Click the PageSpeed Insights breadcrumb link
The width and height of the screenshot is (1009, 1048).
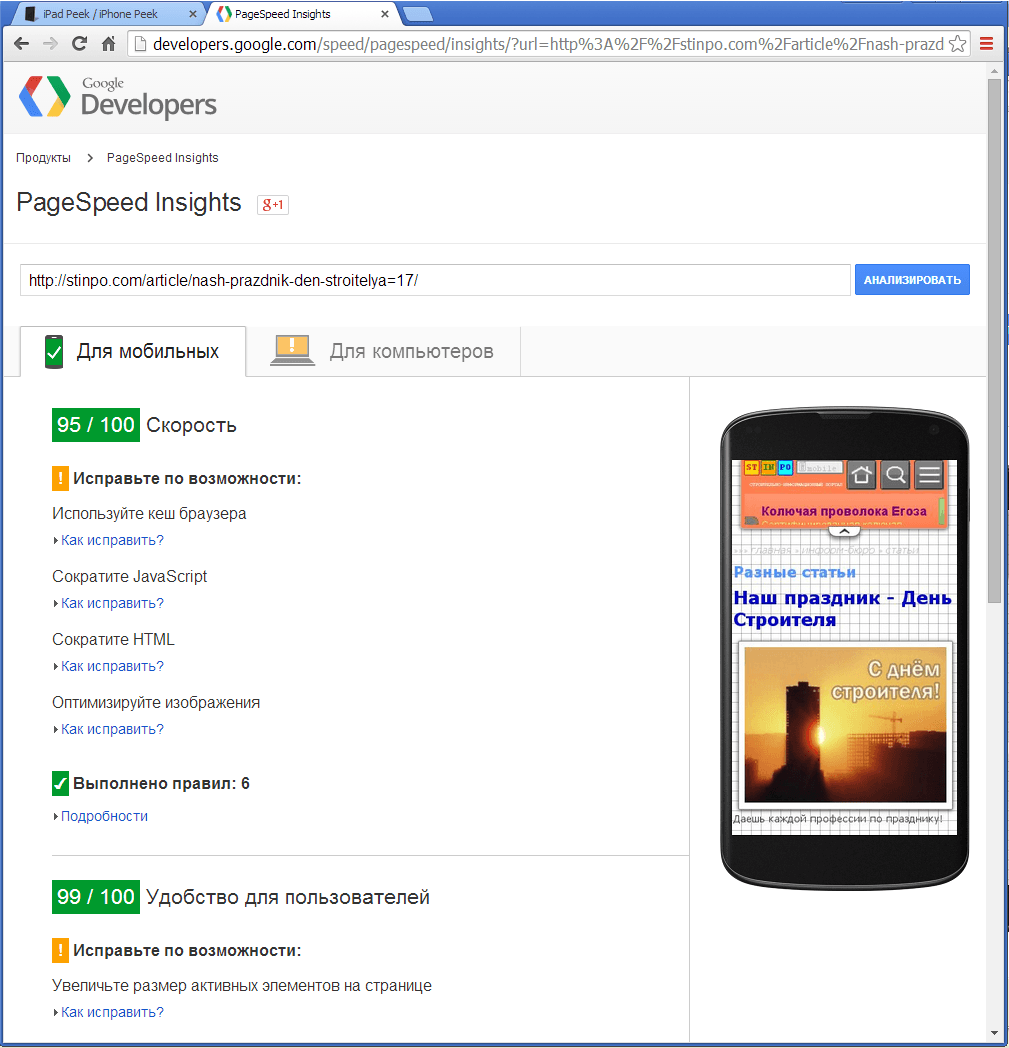click(x=162, y=158)
